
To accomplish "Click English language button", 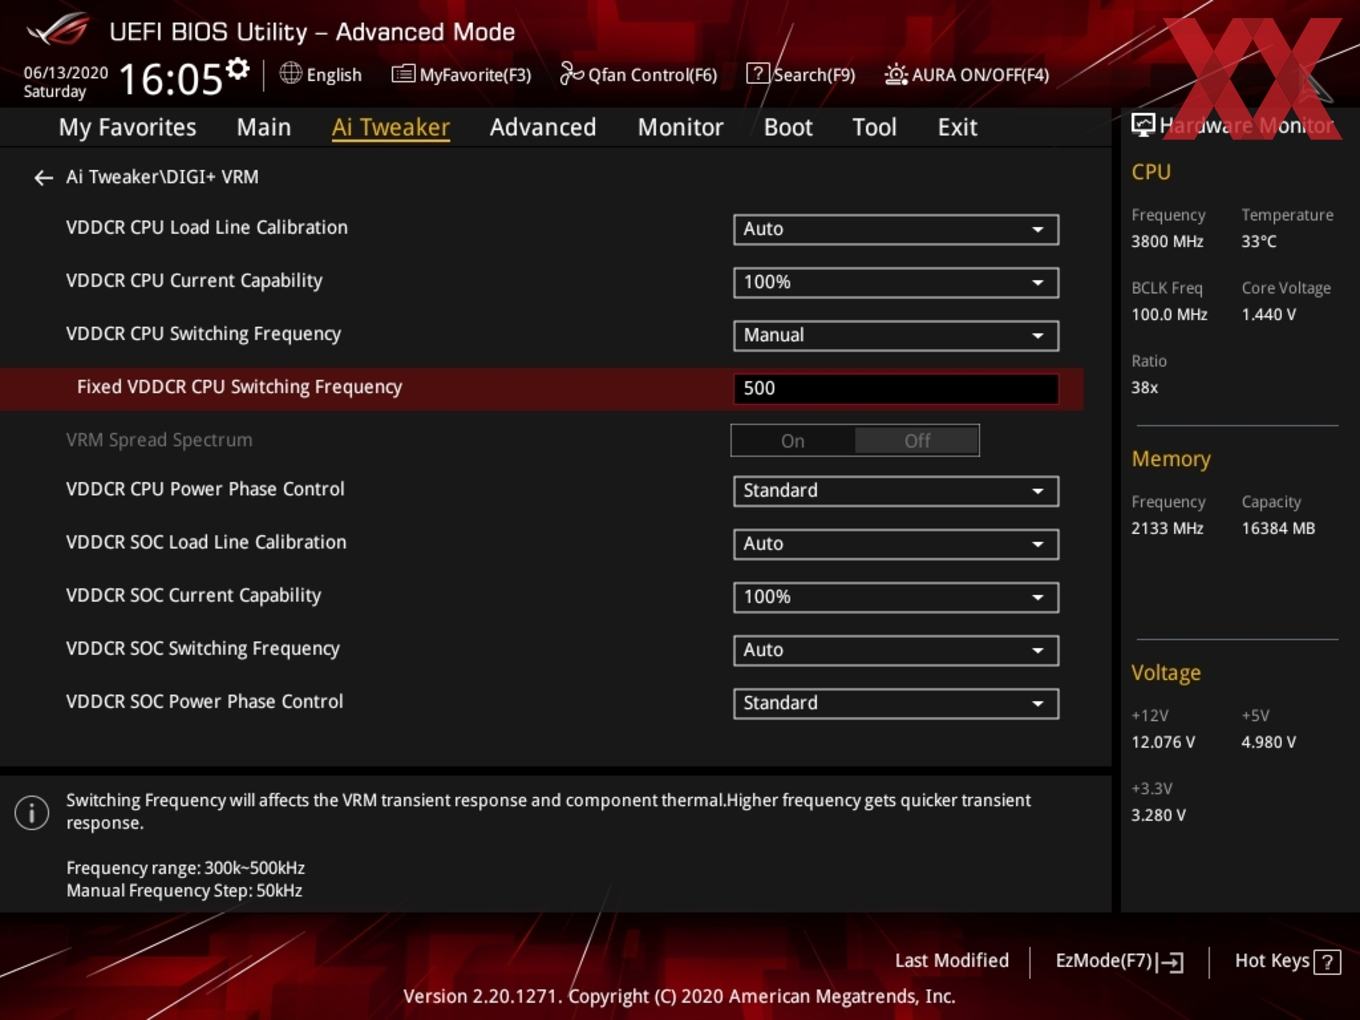I will [x=321, y=74].
